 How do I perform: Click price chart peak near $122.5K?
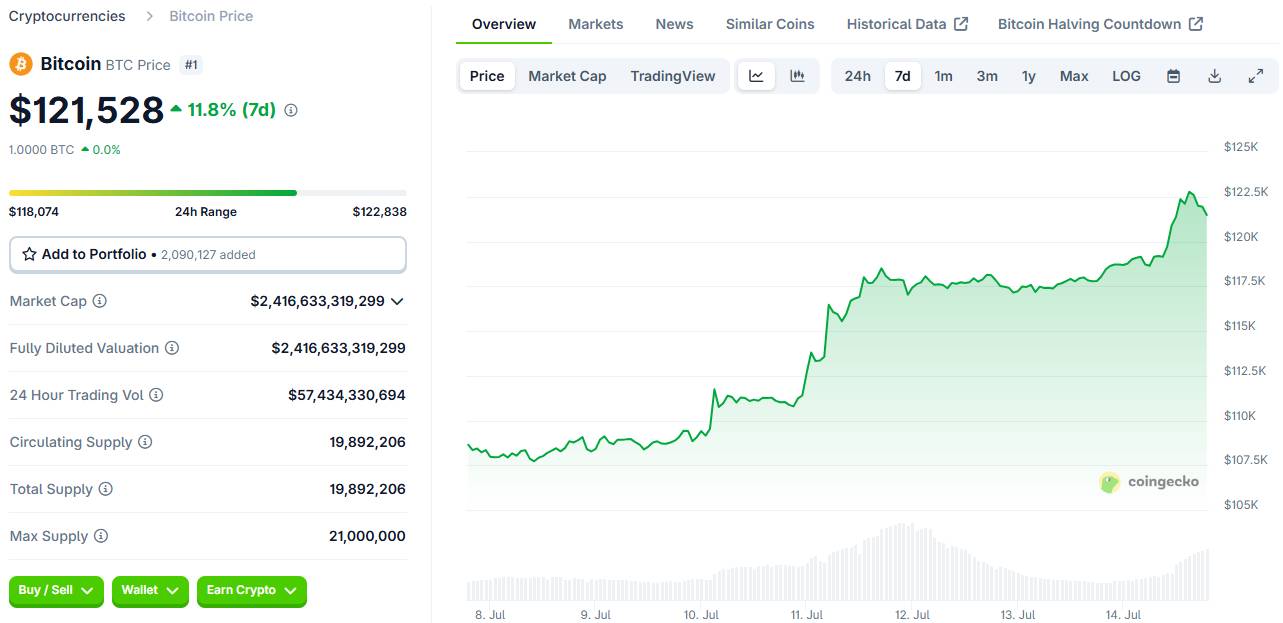point(1190,193)
